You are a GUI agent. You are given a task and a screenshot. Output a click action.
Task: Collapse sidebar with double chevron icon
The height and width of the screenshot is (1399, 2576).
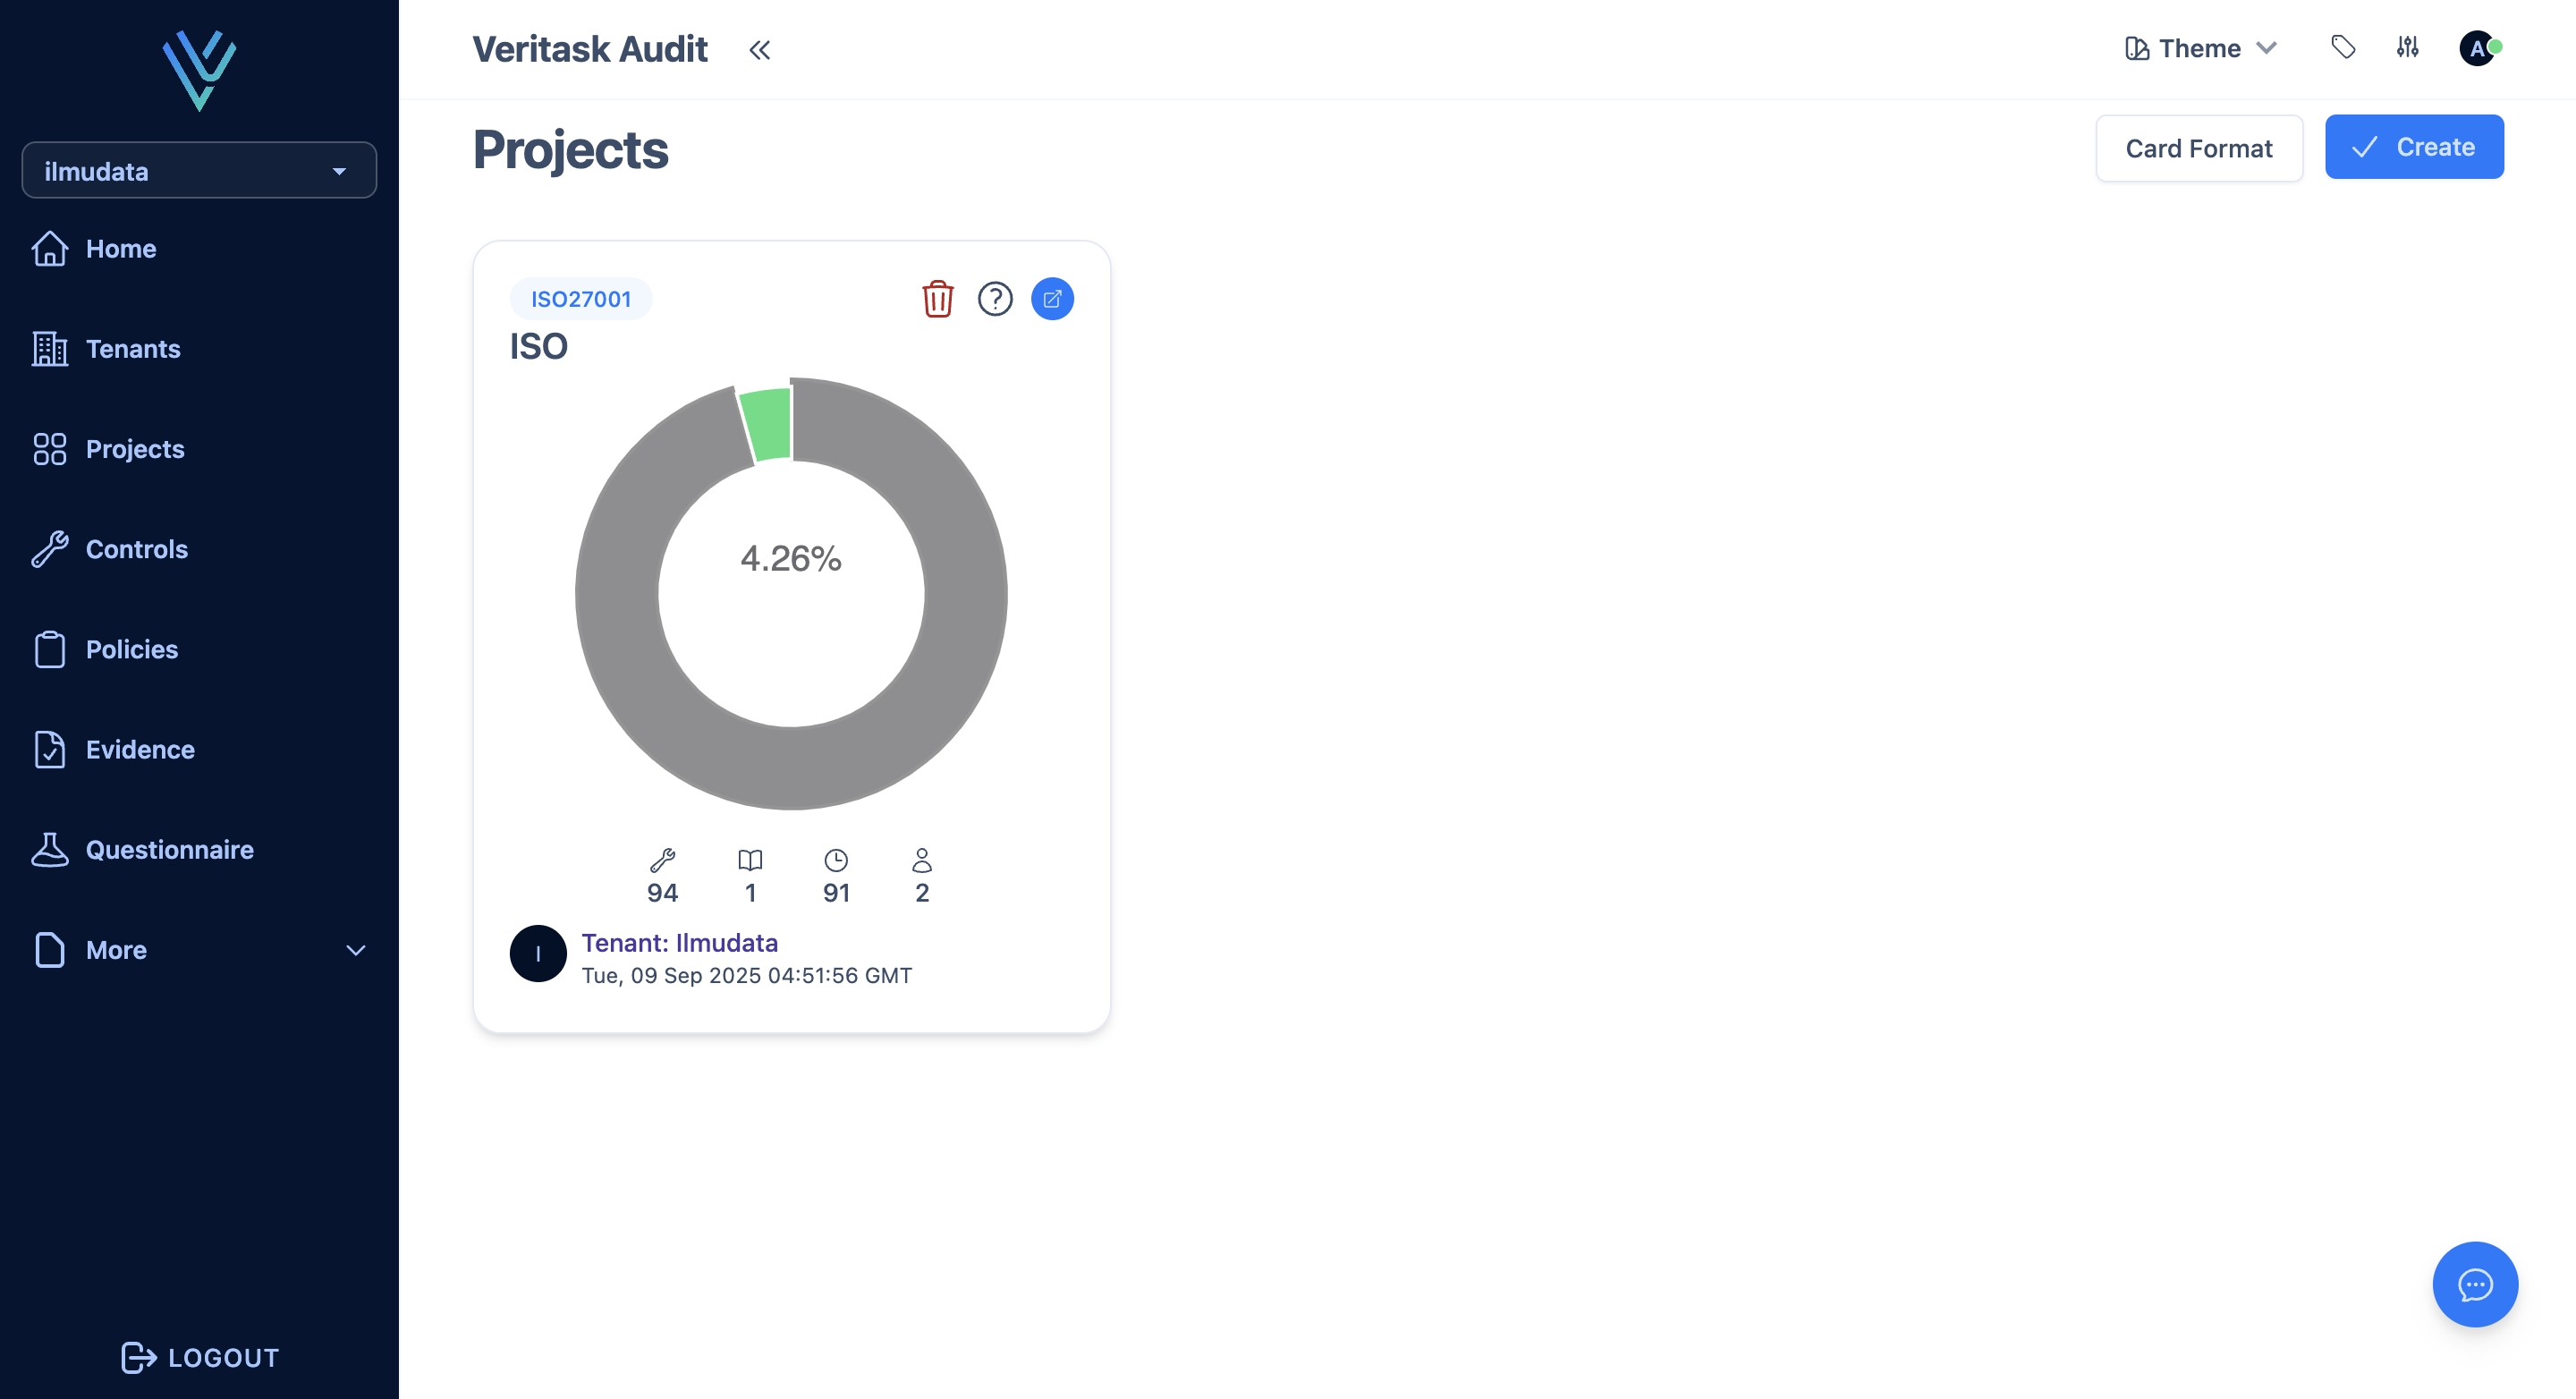(x=760, y=50)
